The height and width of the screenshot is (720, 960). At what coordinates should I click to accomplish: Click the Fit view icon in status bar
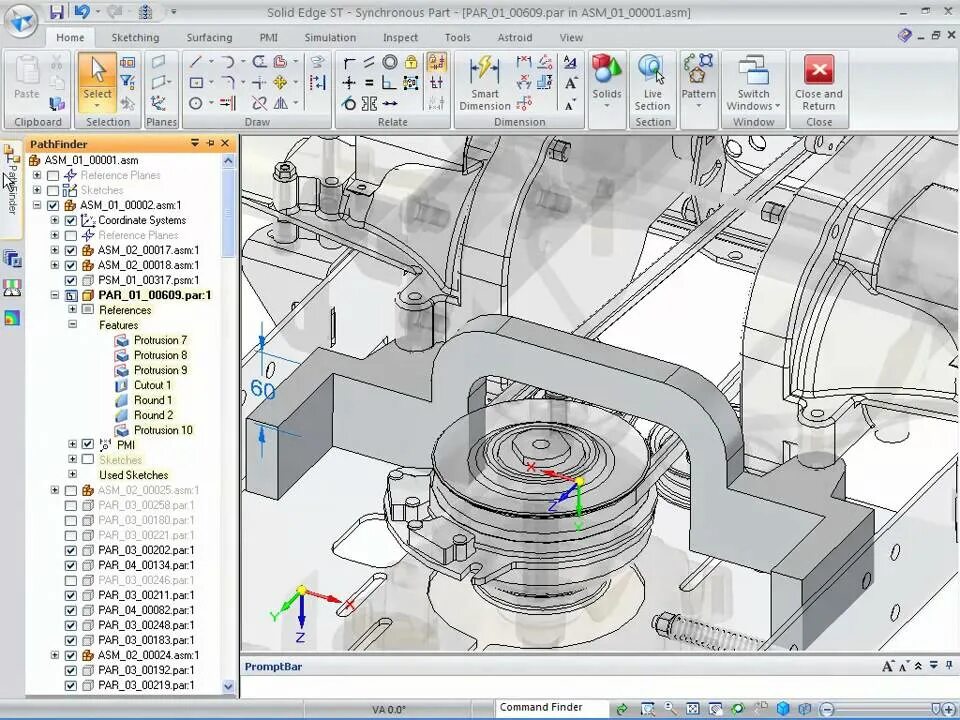click(692, 709)
